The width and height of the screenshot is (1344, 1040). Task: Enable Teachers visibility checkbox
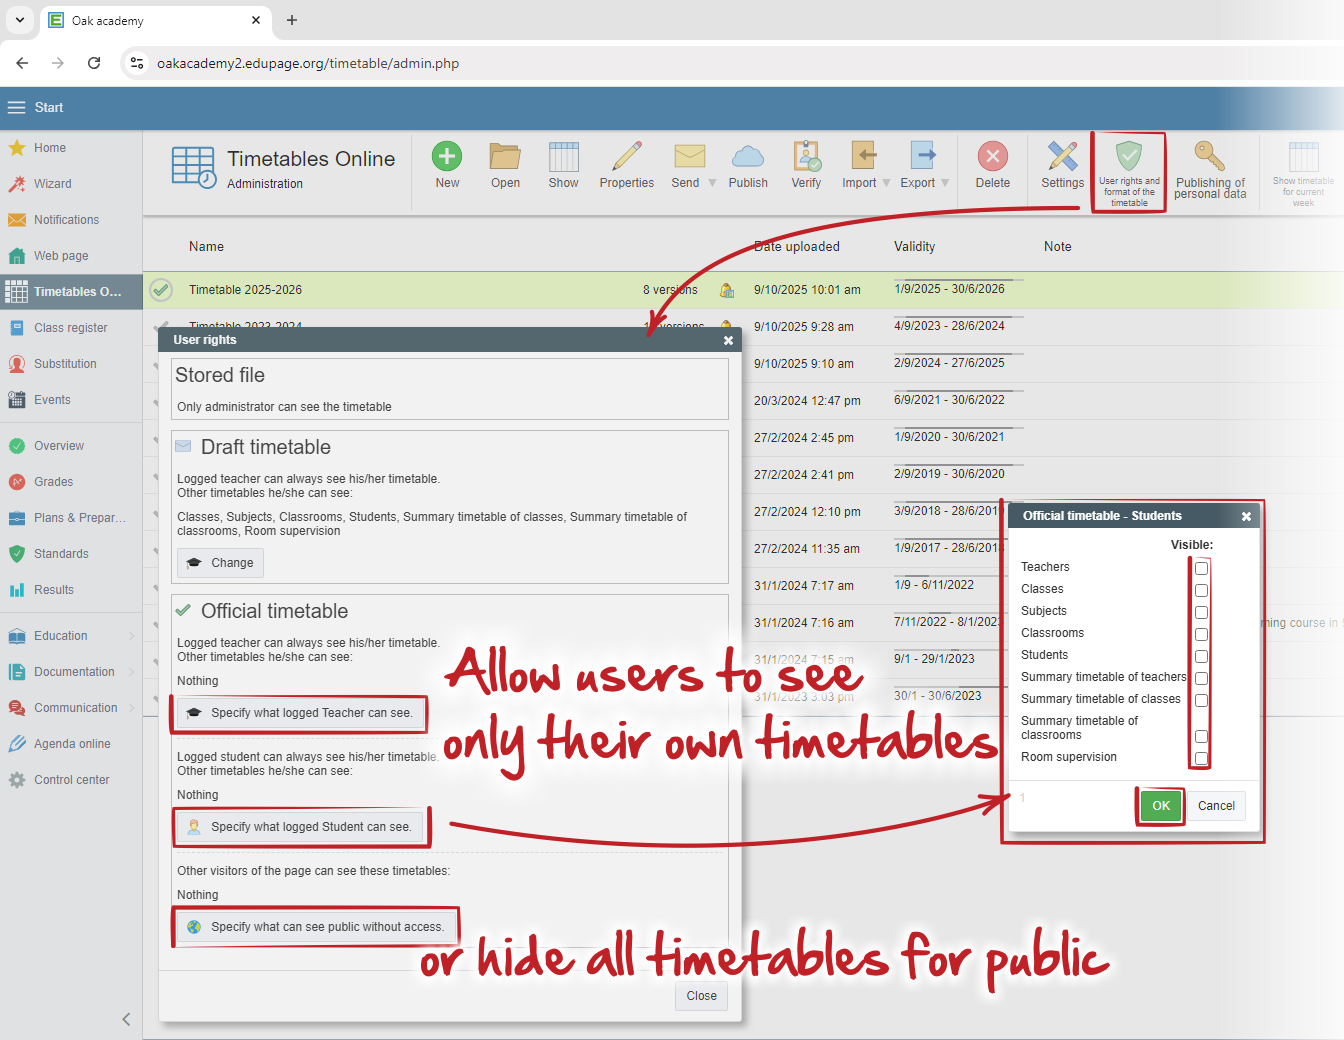(x=1201, y=568)
